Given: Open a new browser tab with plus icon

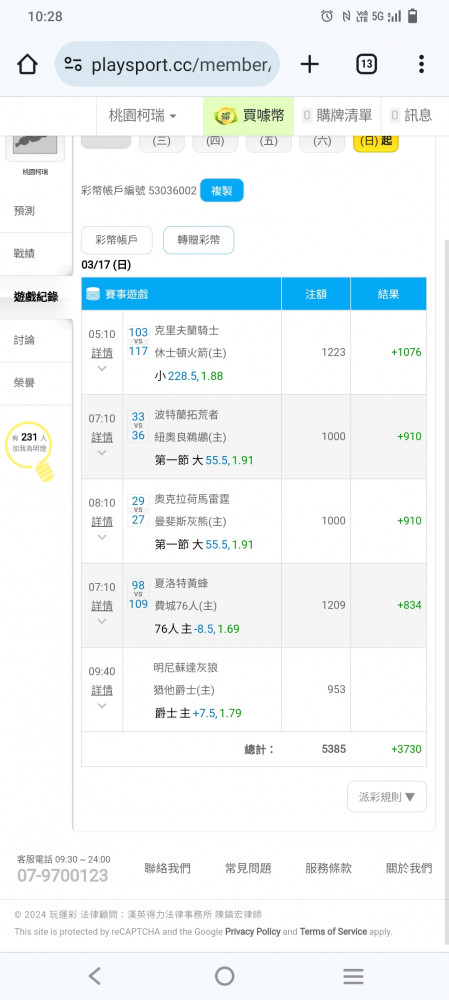Looking at the screenshot, I should click(x=309, y=64).
